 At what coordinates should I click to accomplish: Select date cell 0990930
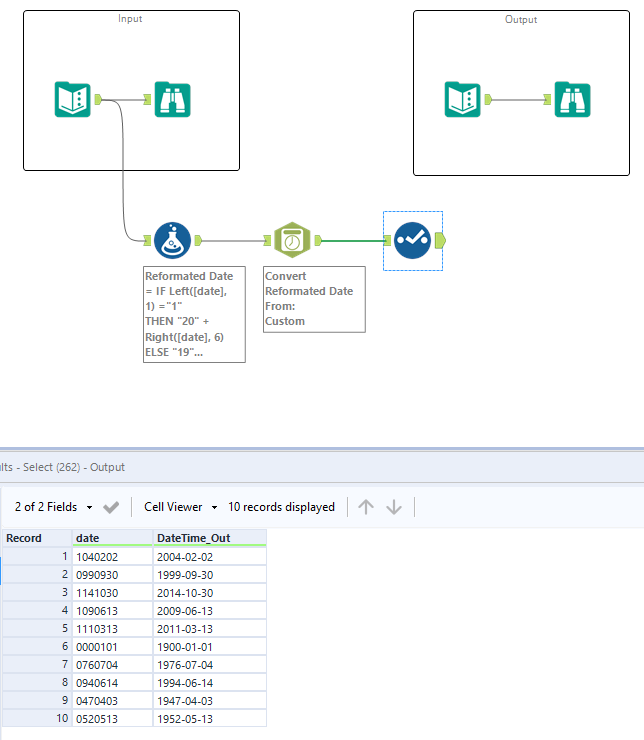pyautogui.click(x=112, y=575)
